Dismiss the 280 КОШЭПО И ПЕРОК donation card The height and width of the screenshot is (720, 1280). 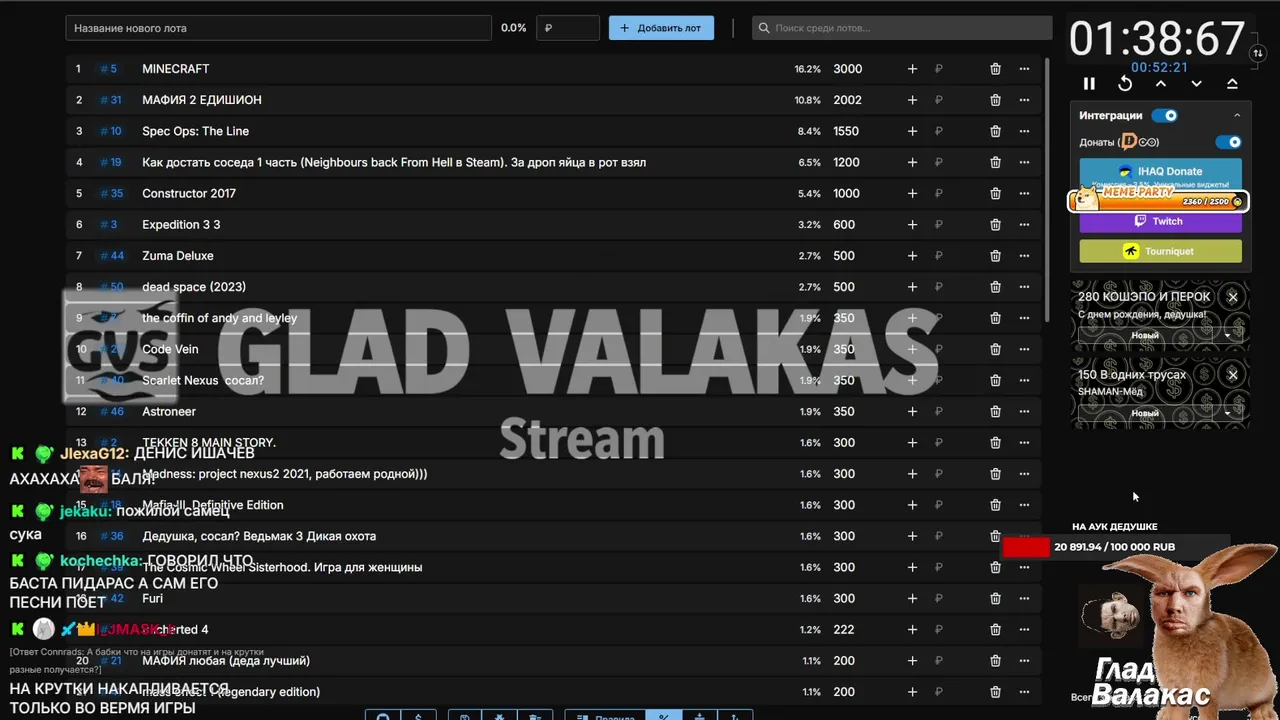click(1233, 297)
